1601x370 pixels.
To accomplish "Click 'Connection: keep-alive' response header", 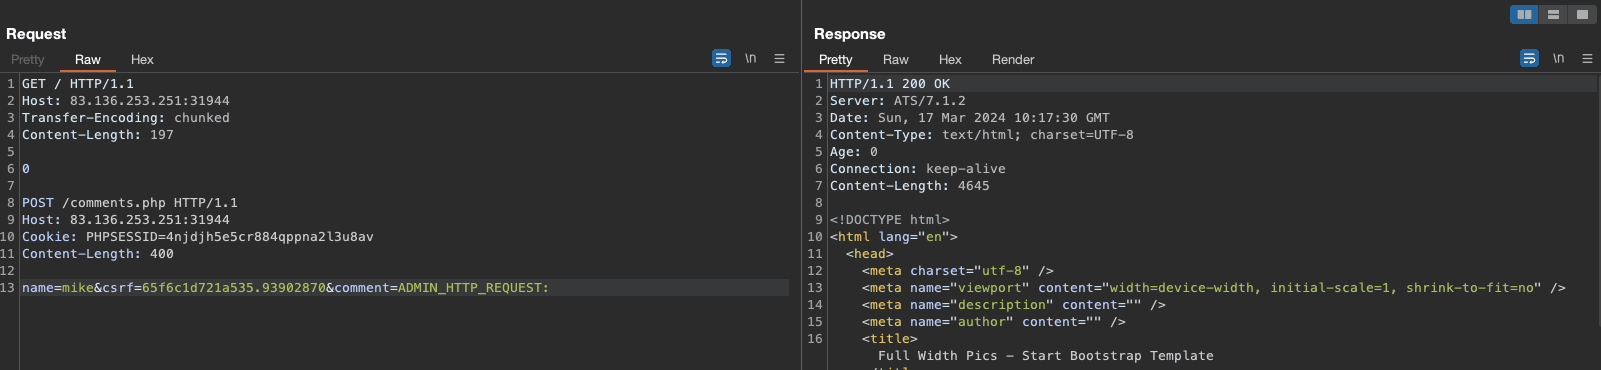I will (x=918, y=169).
